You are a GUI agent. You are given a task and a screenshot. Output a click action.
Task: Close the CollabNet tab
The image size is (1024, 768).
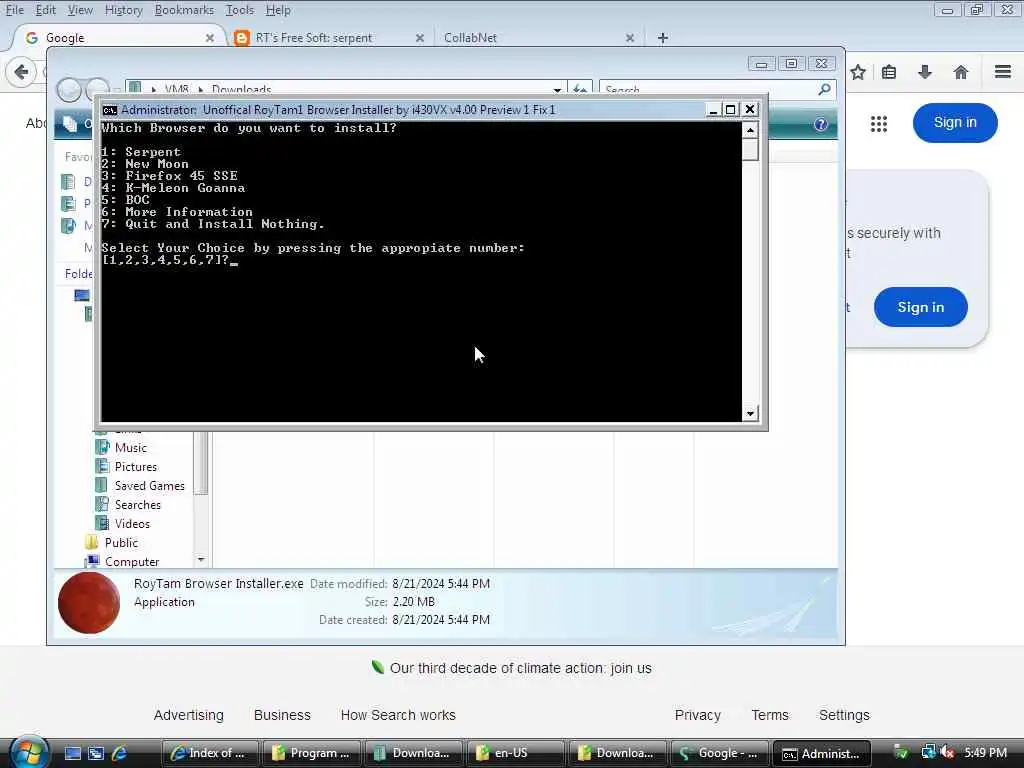(x=630, y=38)
